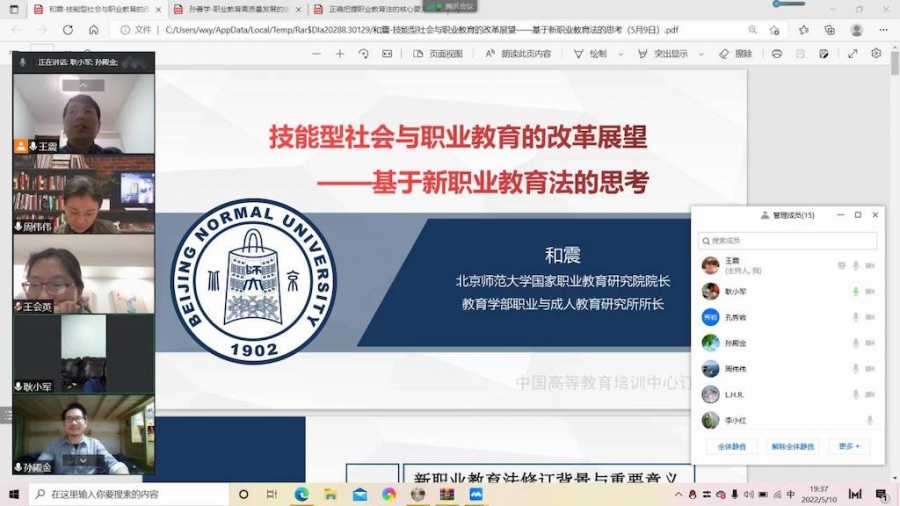Screen dimensions: 900x506
Task: Toggle camera for 周伟伟 in member list
Action: 870,369
